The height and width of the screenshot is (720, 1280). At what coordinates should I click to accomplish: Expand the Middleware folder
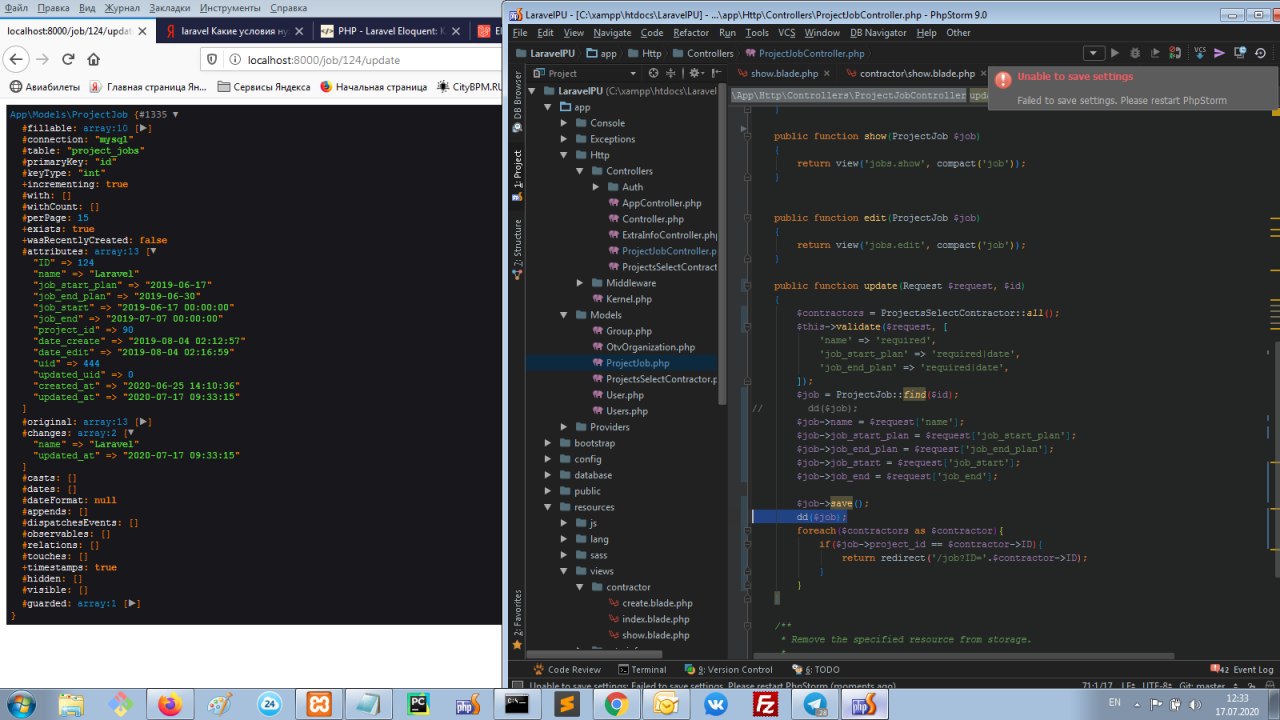580,283
